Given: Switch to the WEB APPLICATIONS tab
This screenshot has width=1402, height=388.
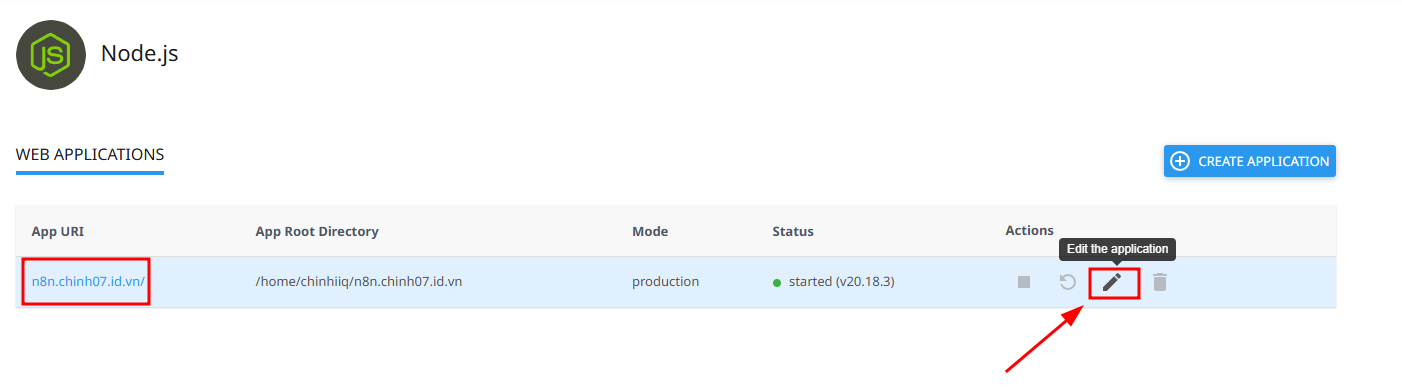Looking at the screenshot, I should click(x=90, y=155).
